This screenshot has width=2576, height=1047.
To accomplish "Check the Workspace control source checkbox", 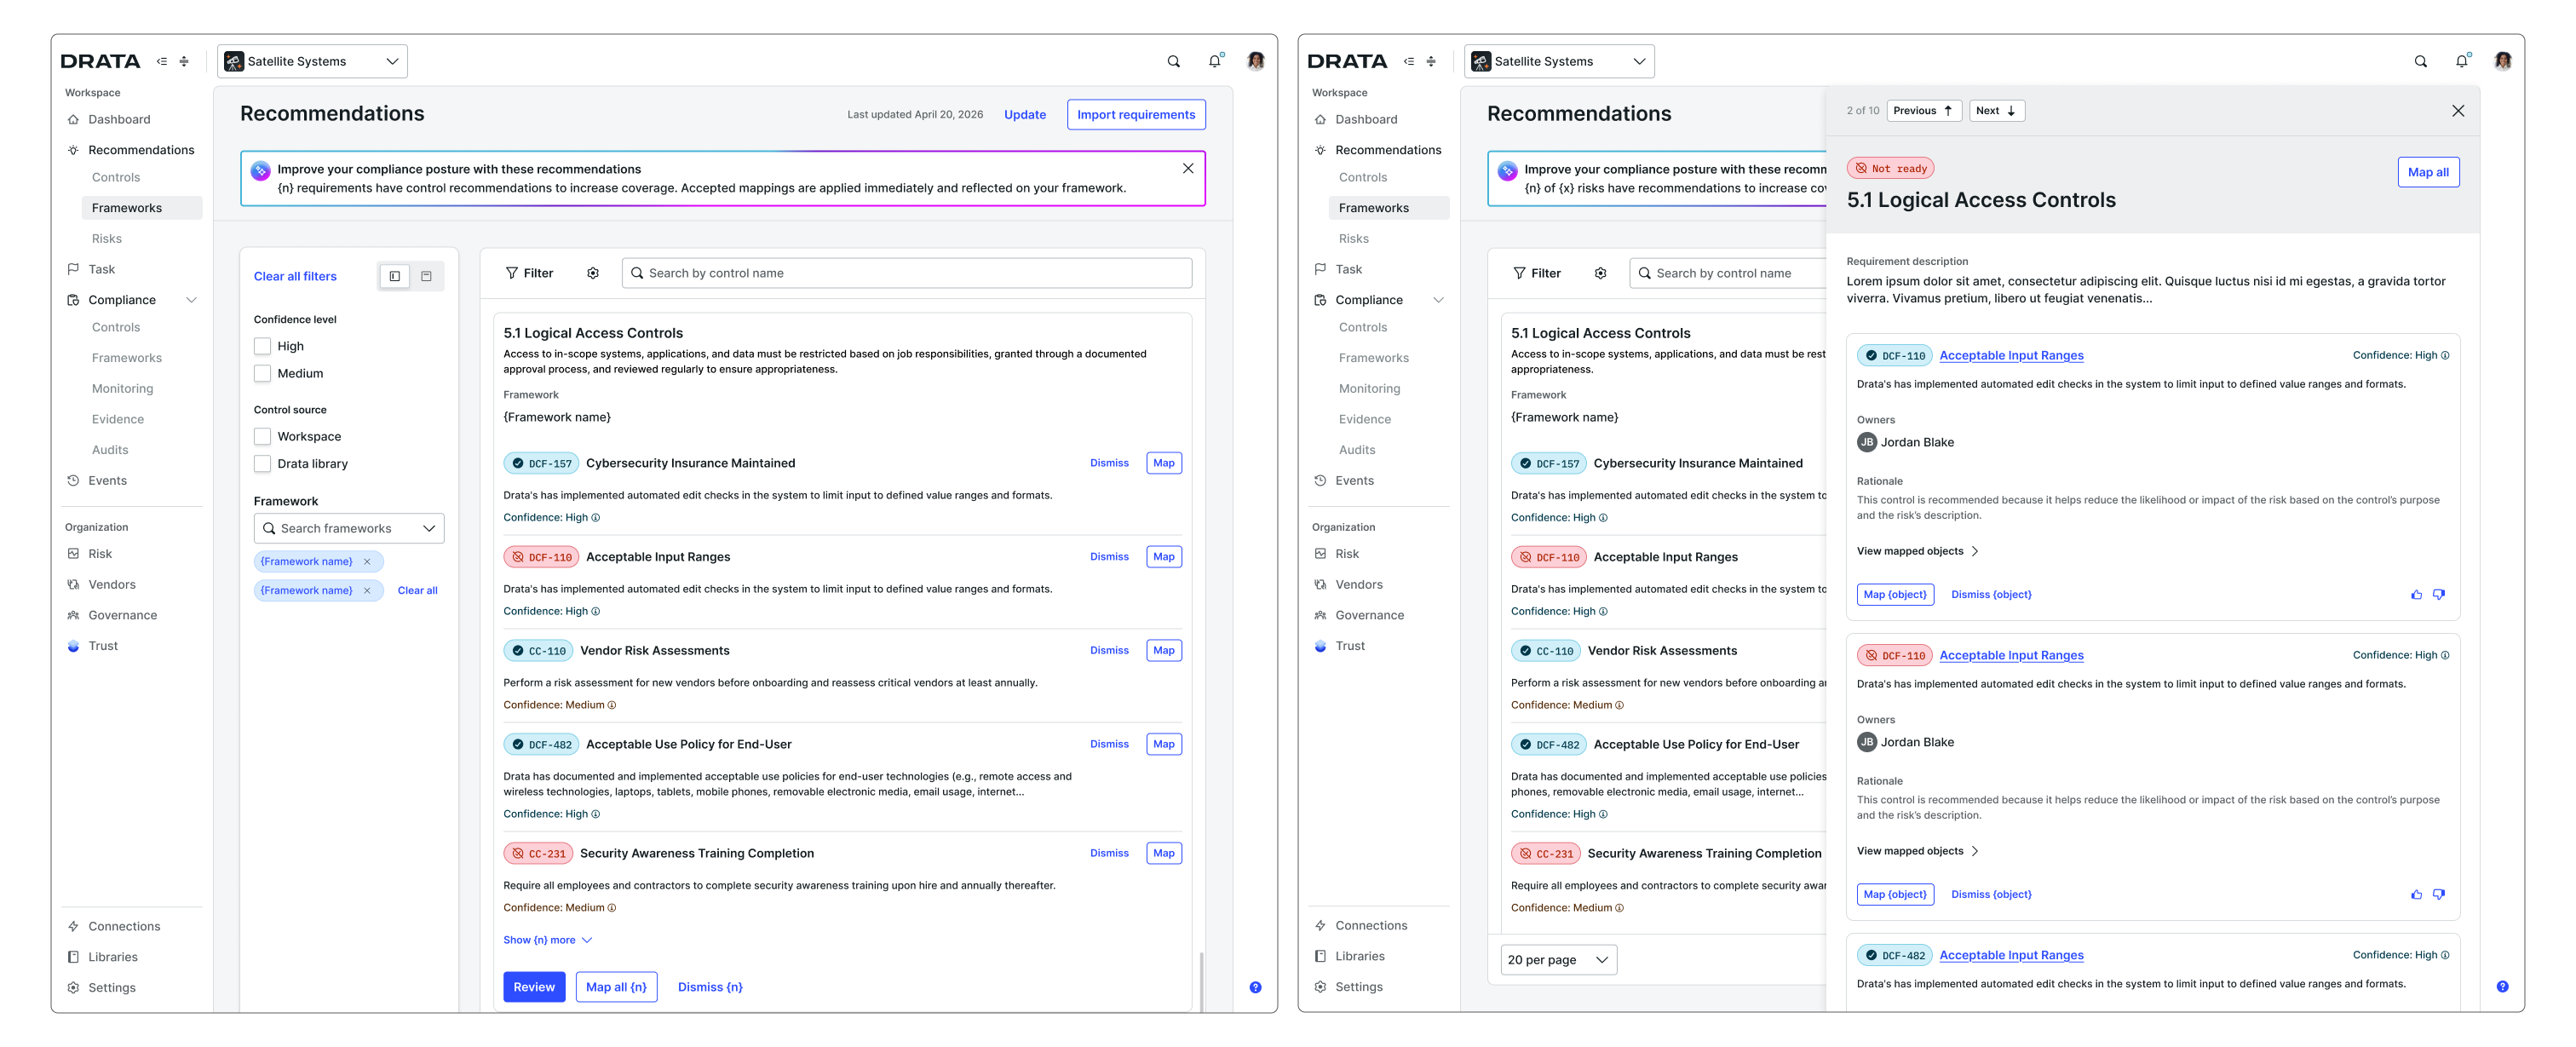I will click(x=262, y=436).
